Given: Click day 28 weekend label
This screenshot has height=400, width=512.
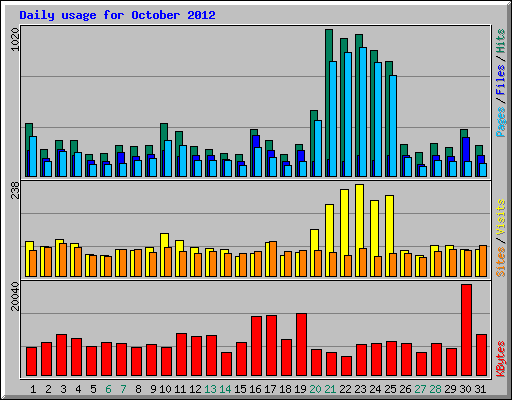Looking at the screenshot, I should point(435,389).
